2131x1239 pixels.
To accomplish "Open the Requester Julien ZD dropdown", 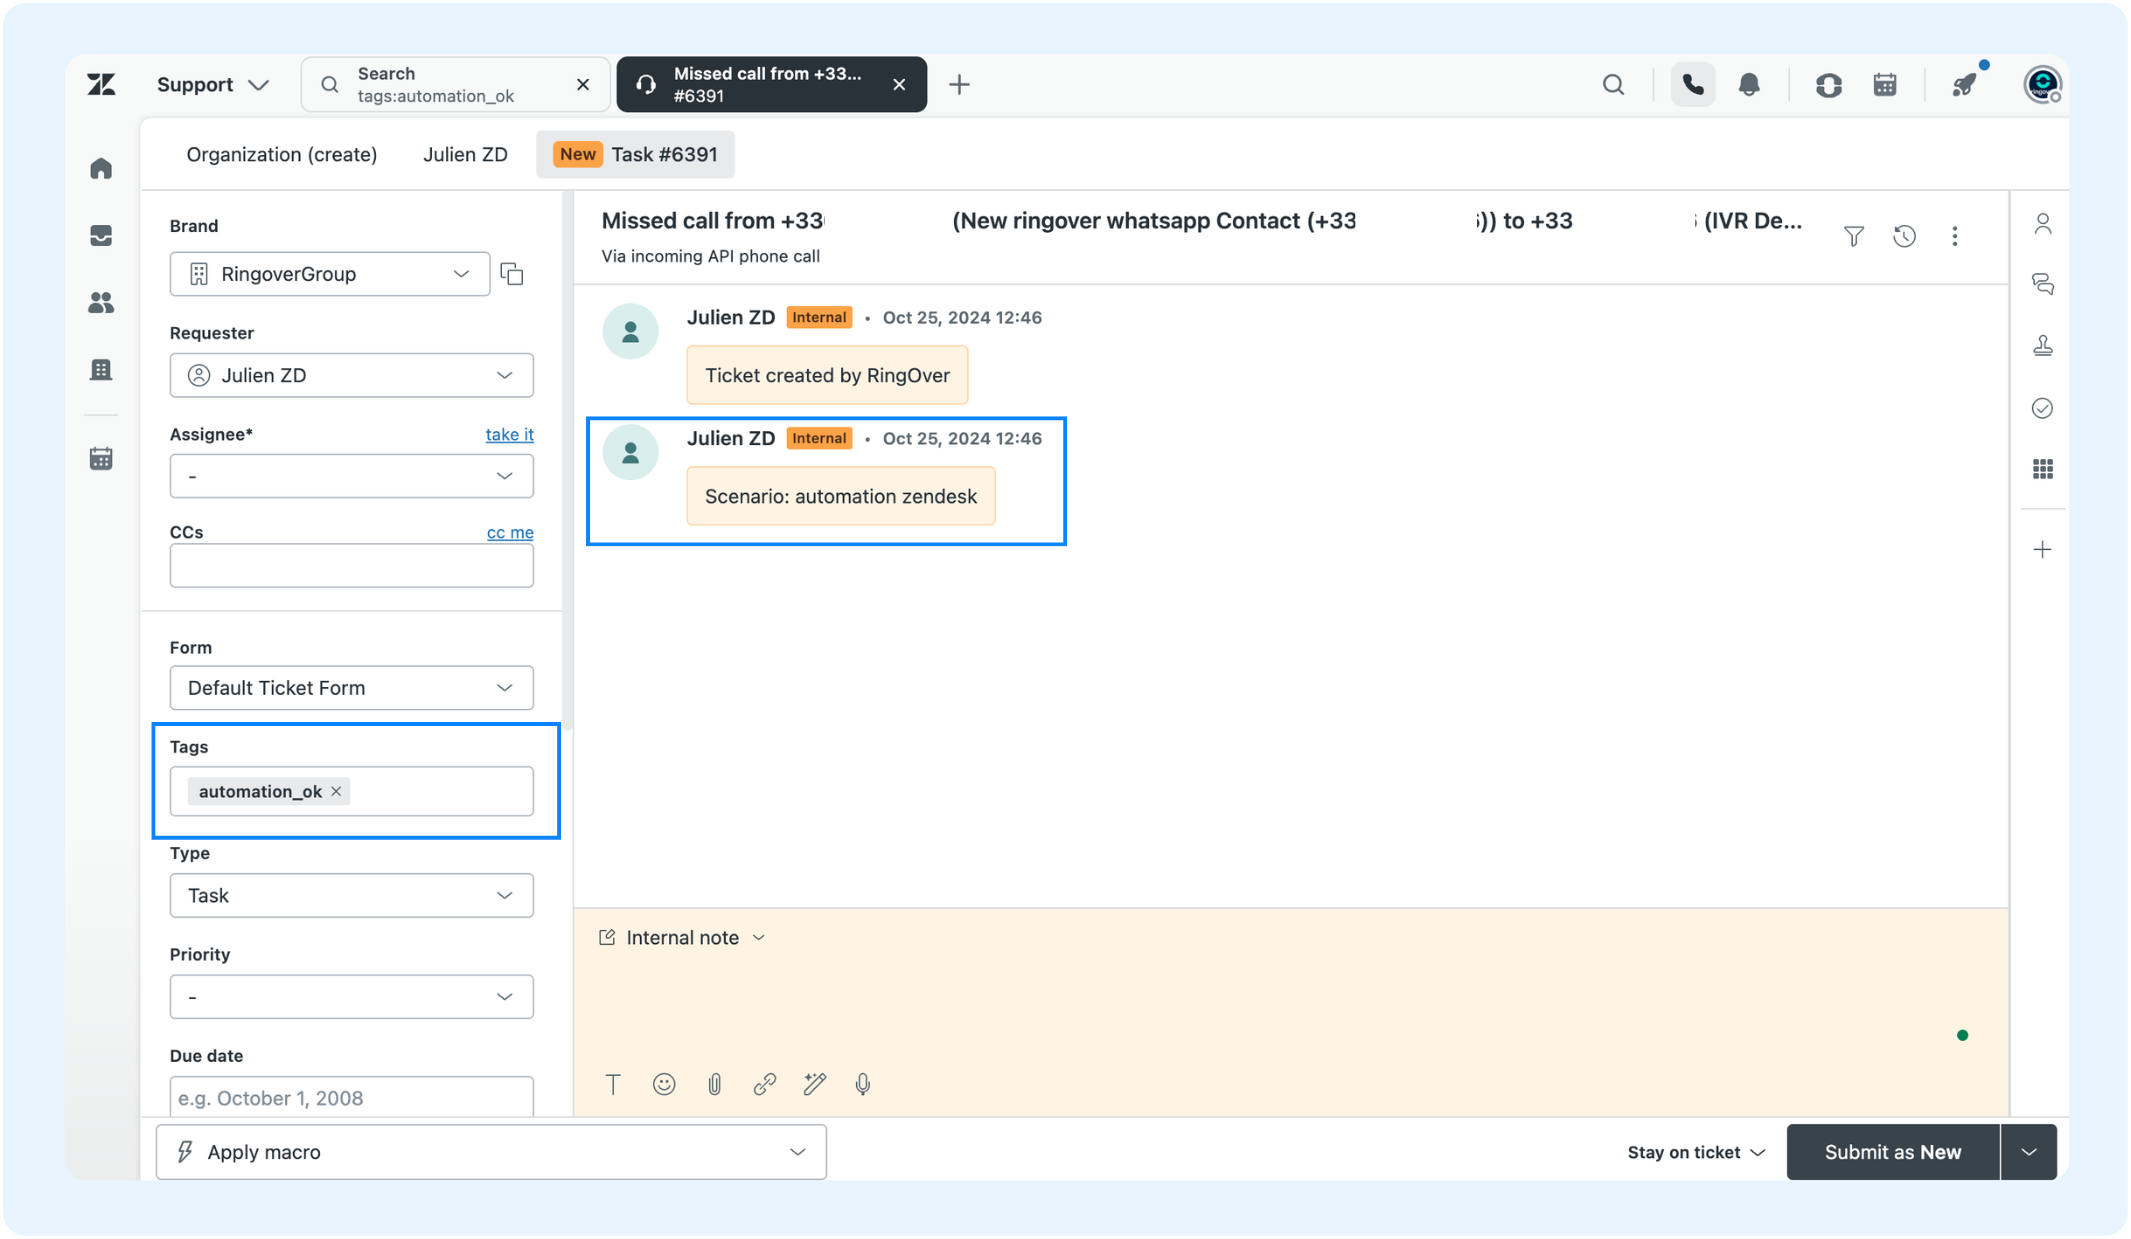I will (x=351, y=375).
